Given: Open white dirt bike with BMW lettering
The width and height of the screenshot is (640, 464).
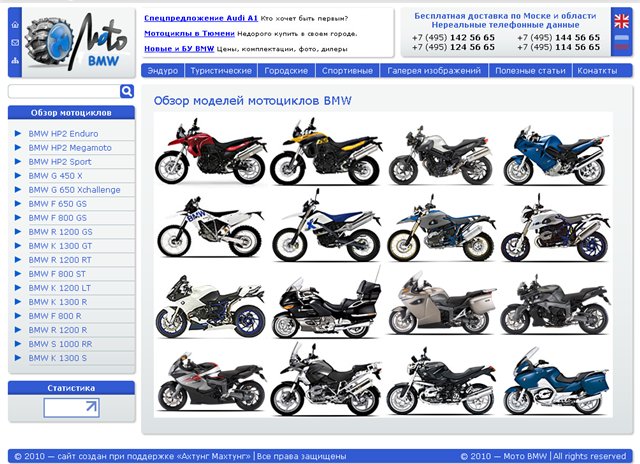Looking at the screenshot, I should [x=210, y=228].
